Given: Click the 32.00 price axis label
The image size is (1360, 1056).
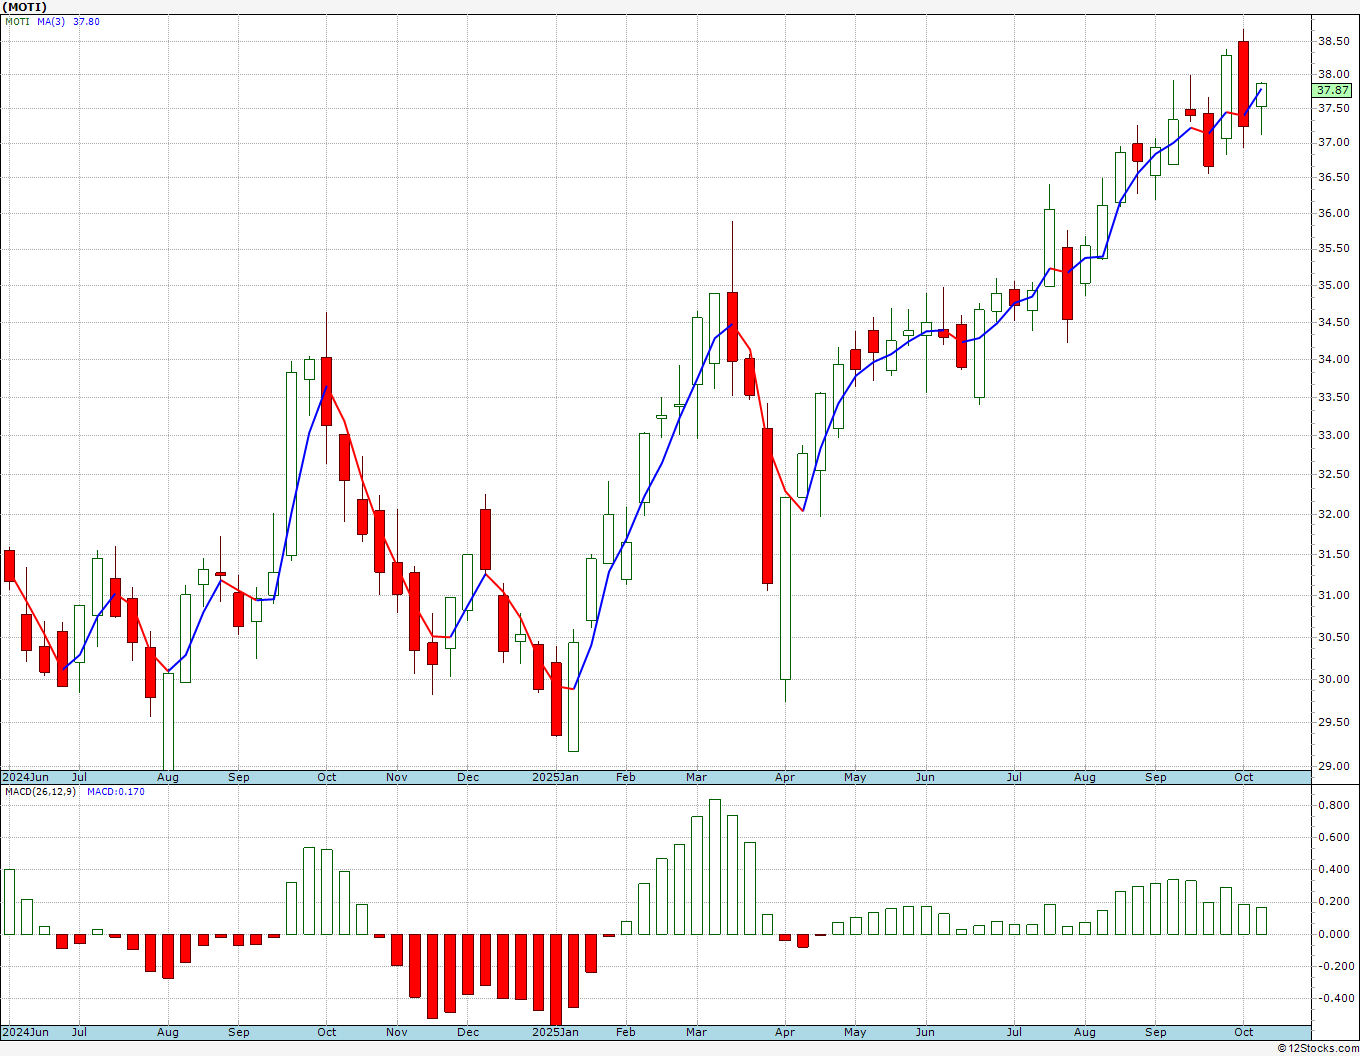Looking at the screenshot, I should pos(1334,515).
